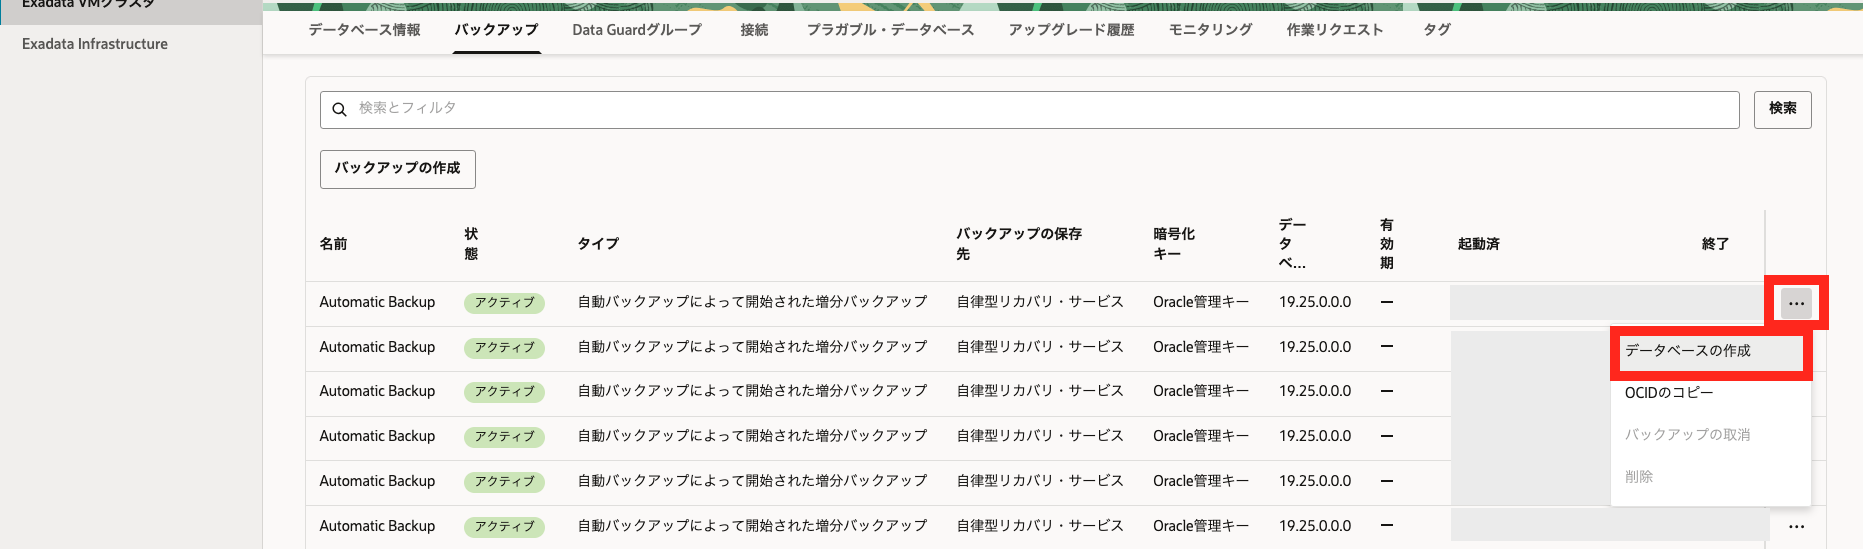Switch to モニタリング tab
1863x549 pixels.
pyautogui.click(x=1210, y=30)
